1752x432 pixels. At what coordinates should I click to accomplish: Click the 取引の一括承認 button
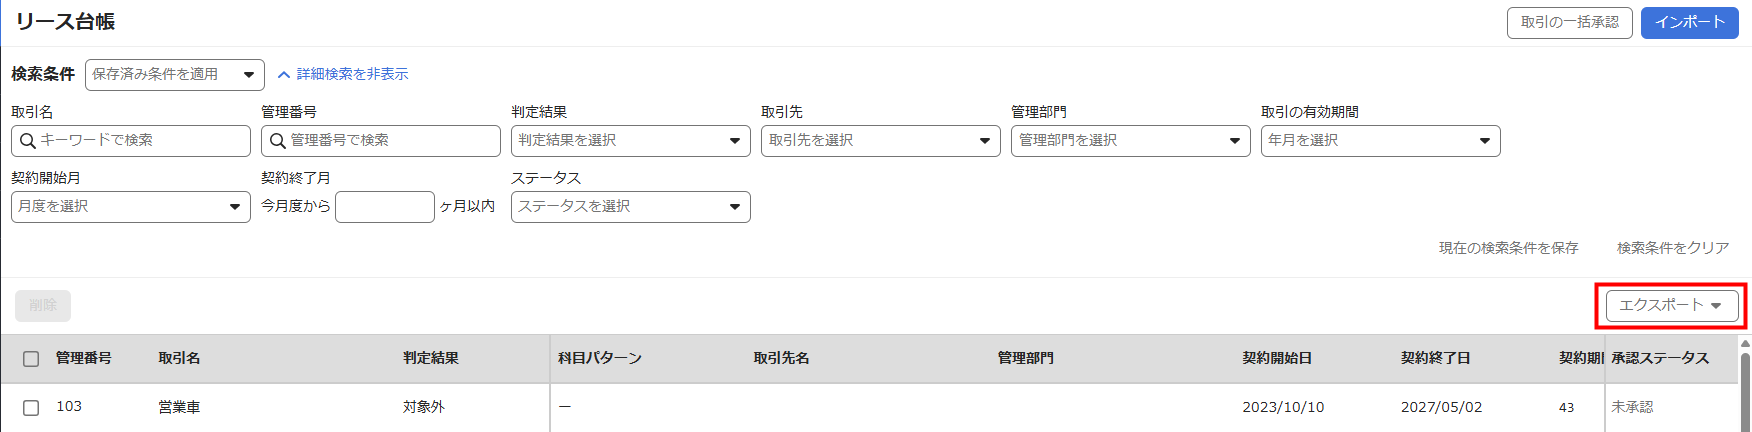point(1569,22)
